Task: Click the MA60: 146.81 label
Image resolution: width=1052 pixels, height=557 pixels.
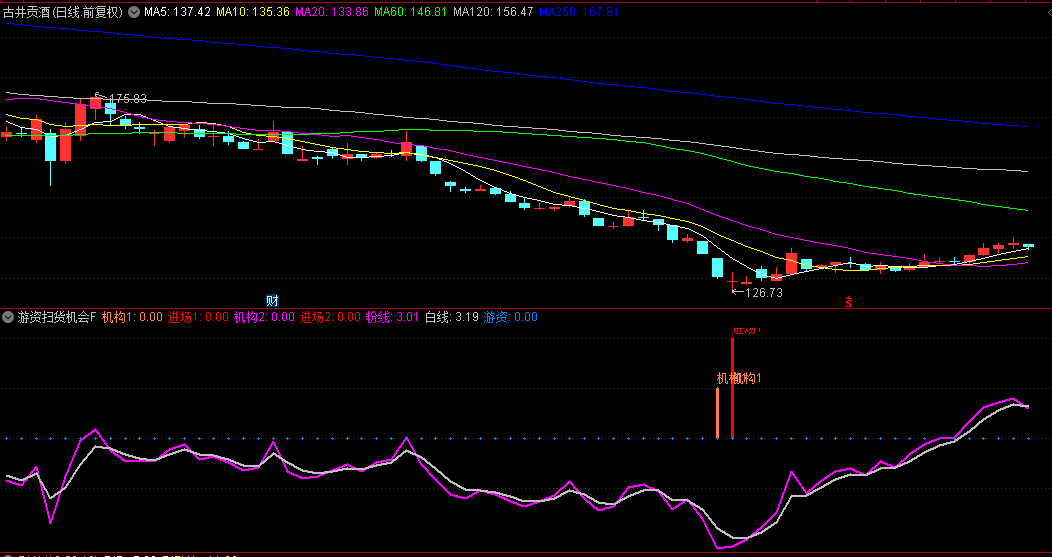Action: (411, 12)
